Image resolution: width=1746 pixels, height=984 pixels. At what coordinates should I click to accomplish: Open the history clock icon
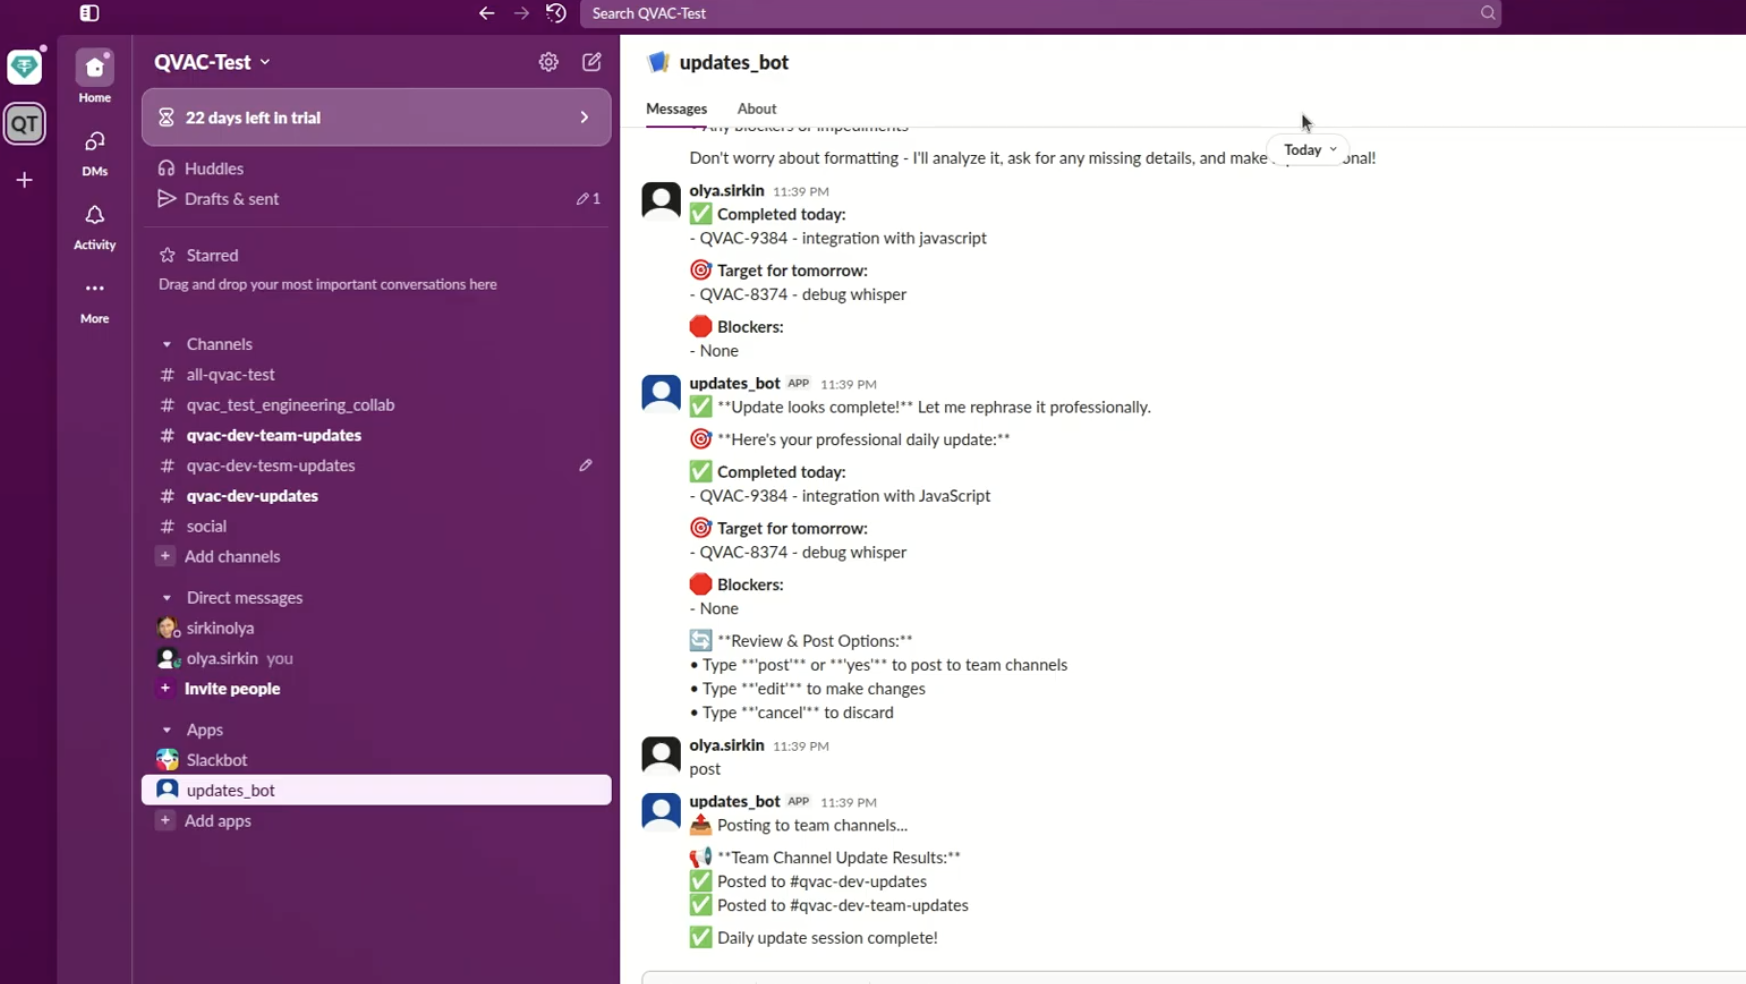click(556, 13)
